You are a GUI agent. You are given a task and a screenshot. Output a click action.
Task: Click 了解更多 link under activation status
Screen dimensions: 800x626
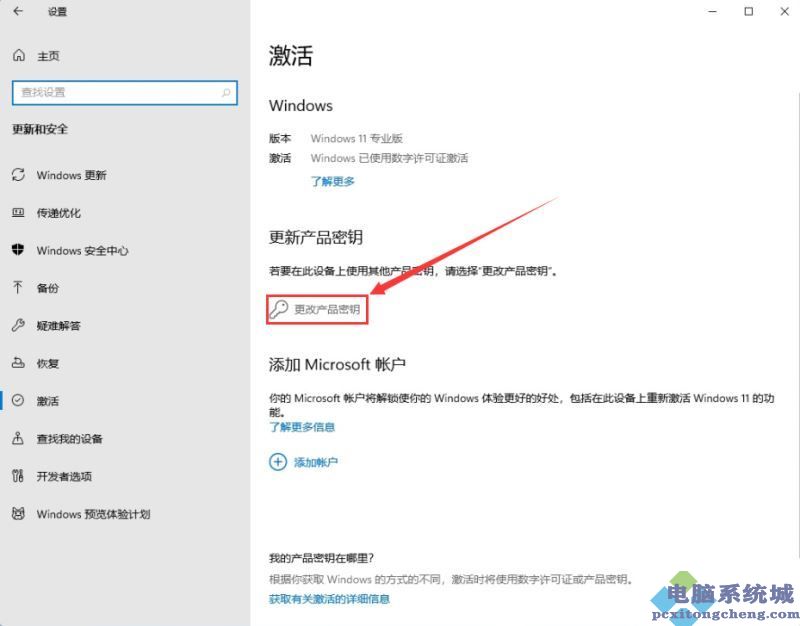[x=333, y=181]
